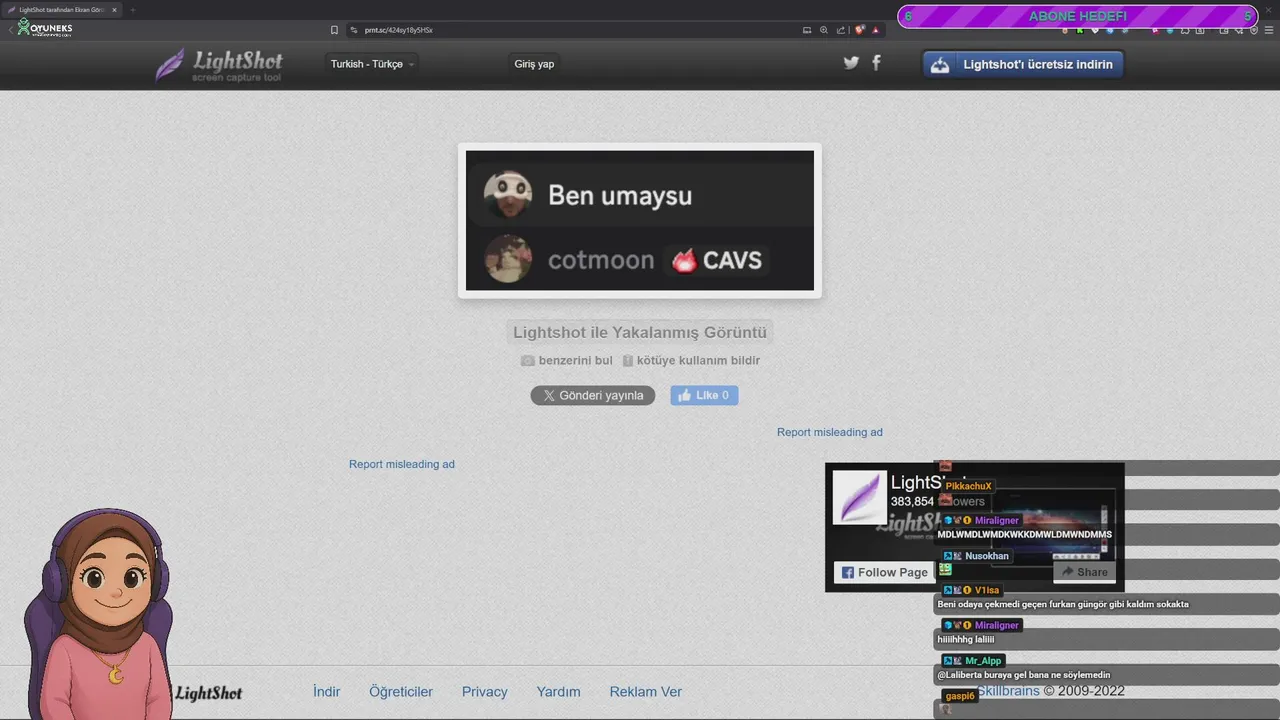The width and height of the screenshot is (1280, 720).
Task: Click the Follow Page button
Action: pyautogui.click(x=884, y=572)
